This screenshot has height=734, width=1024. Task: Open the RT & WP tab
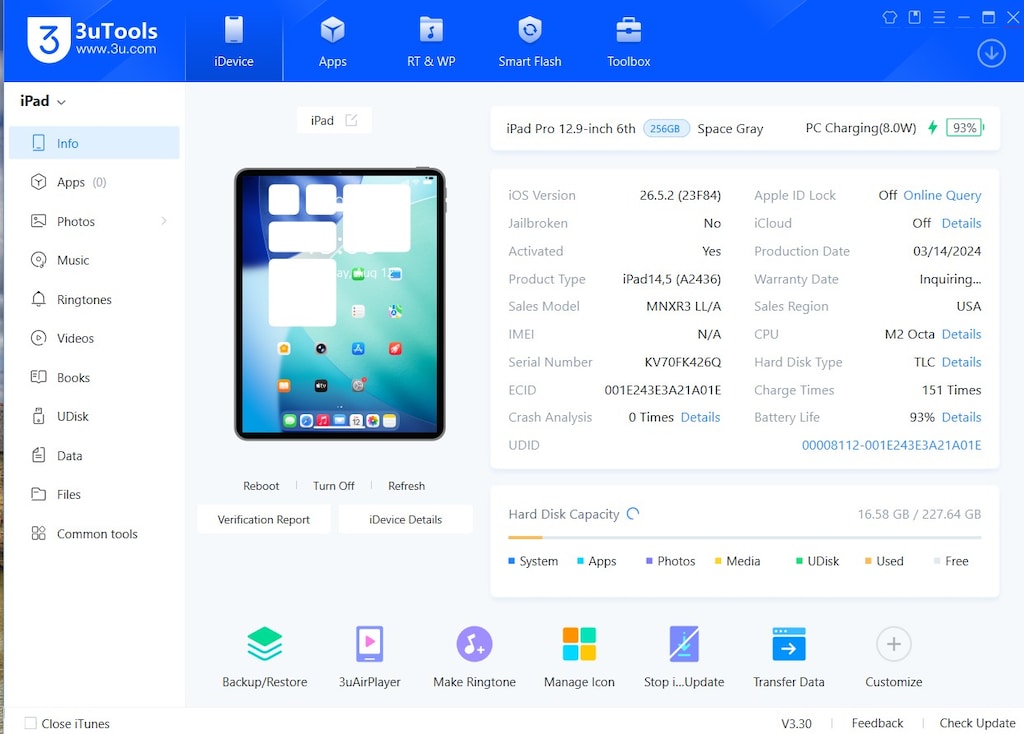(431, 42)
